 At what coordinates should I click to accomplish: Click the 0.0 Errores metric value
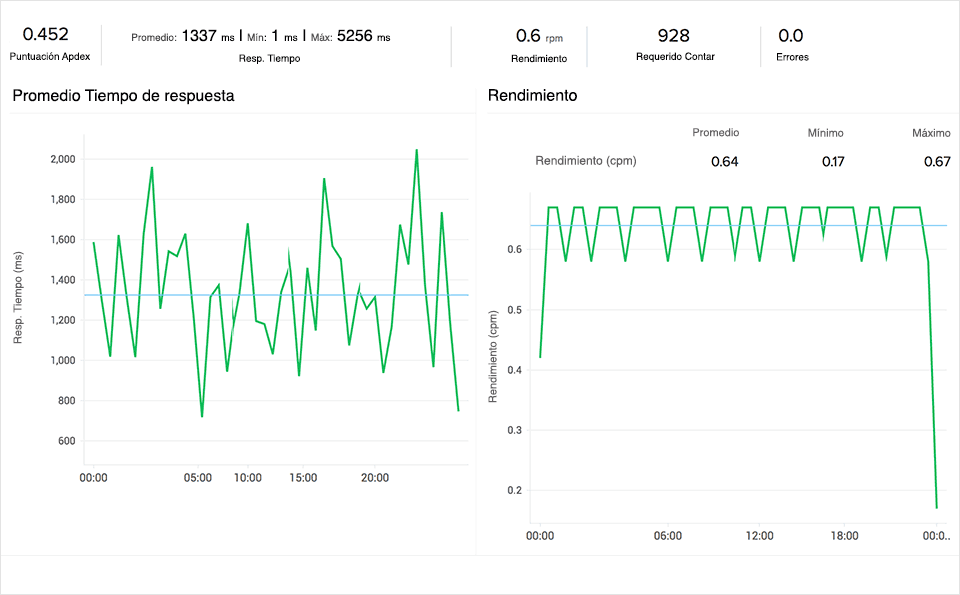(790, 36)
